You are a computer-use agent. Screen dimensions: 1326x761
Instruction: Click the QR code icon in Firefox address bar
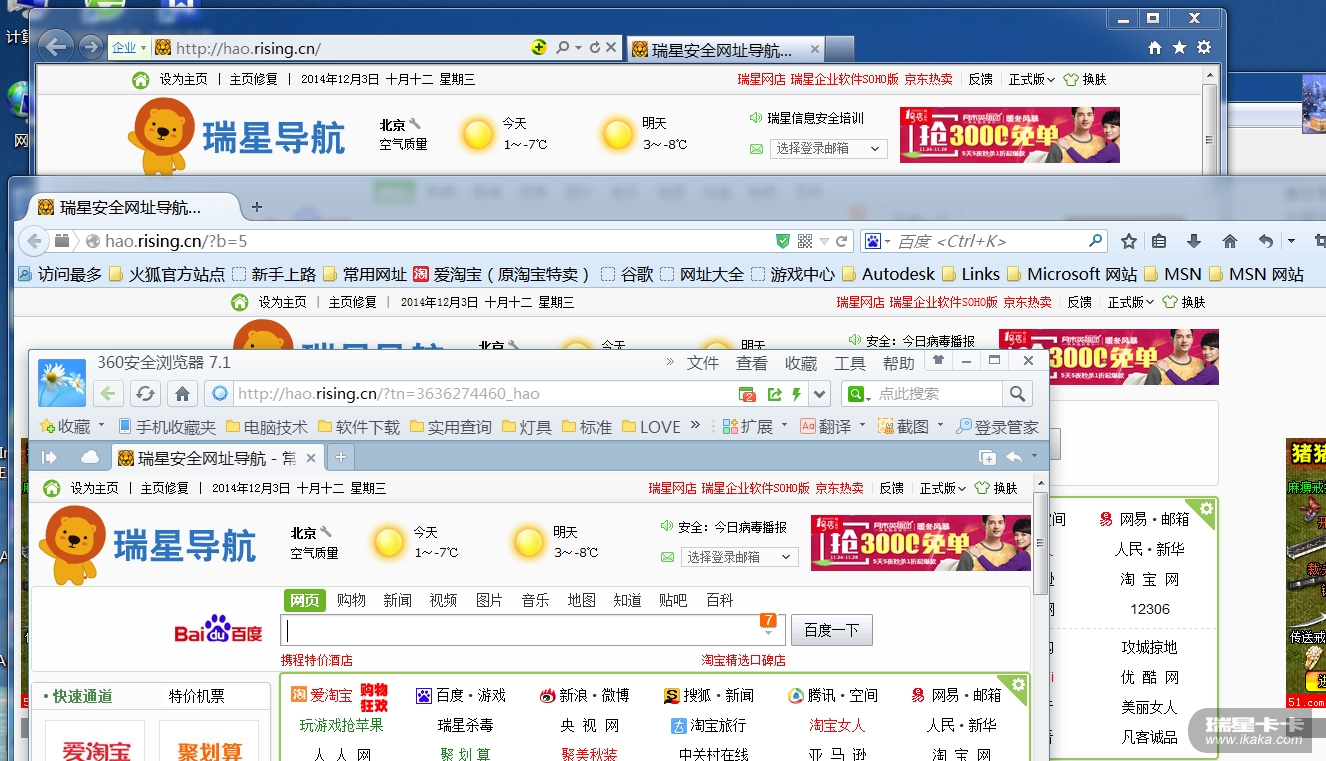click(x=805, y=241)
